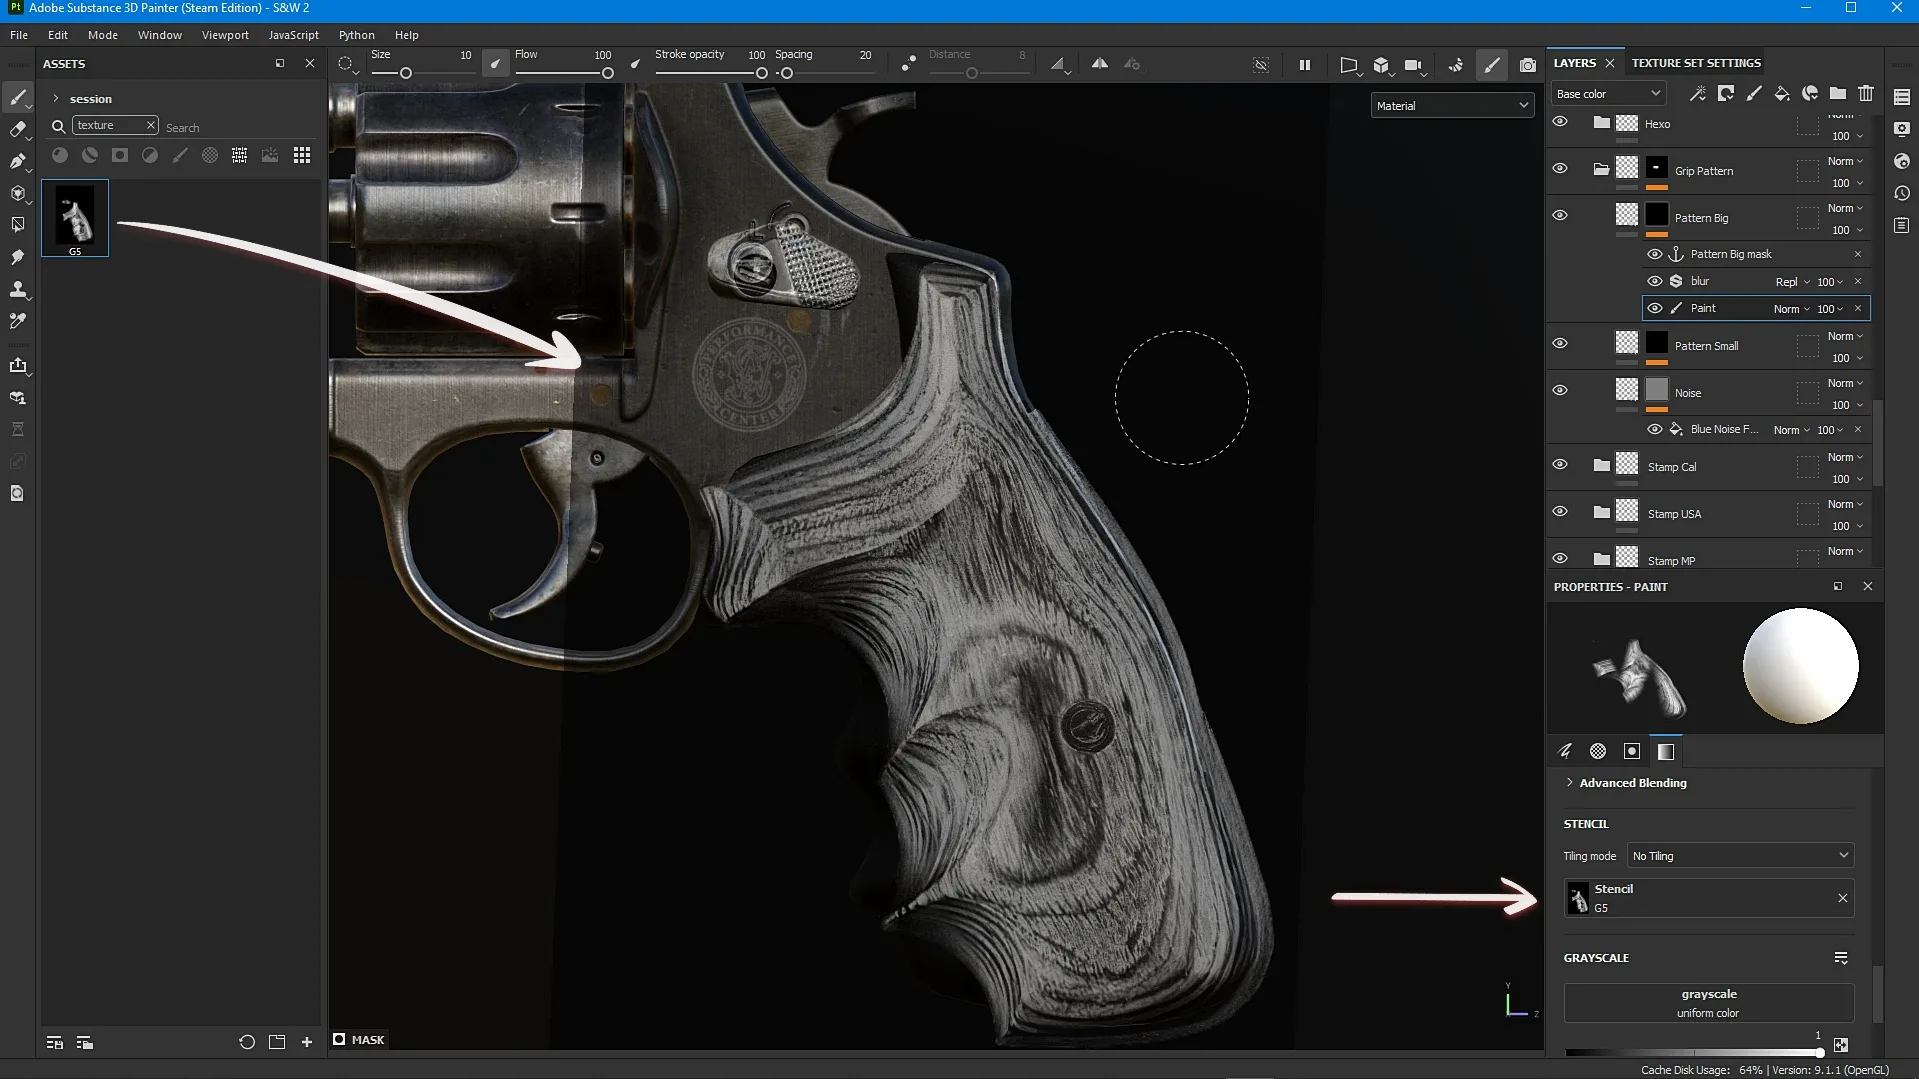Open the Tiling mode dropdown in Stencil section

click(1738, 855)
